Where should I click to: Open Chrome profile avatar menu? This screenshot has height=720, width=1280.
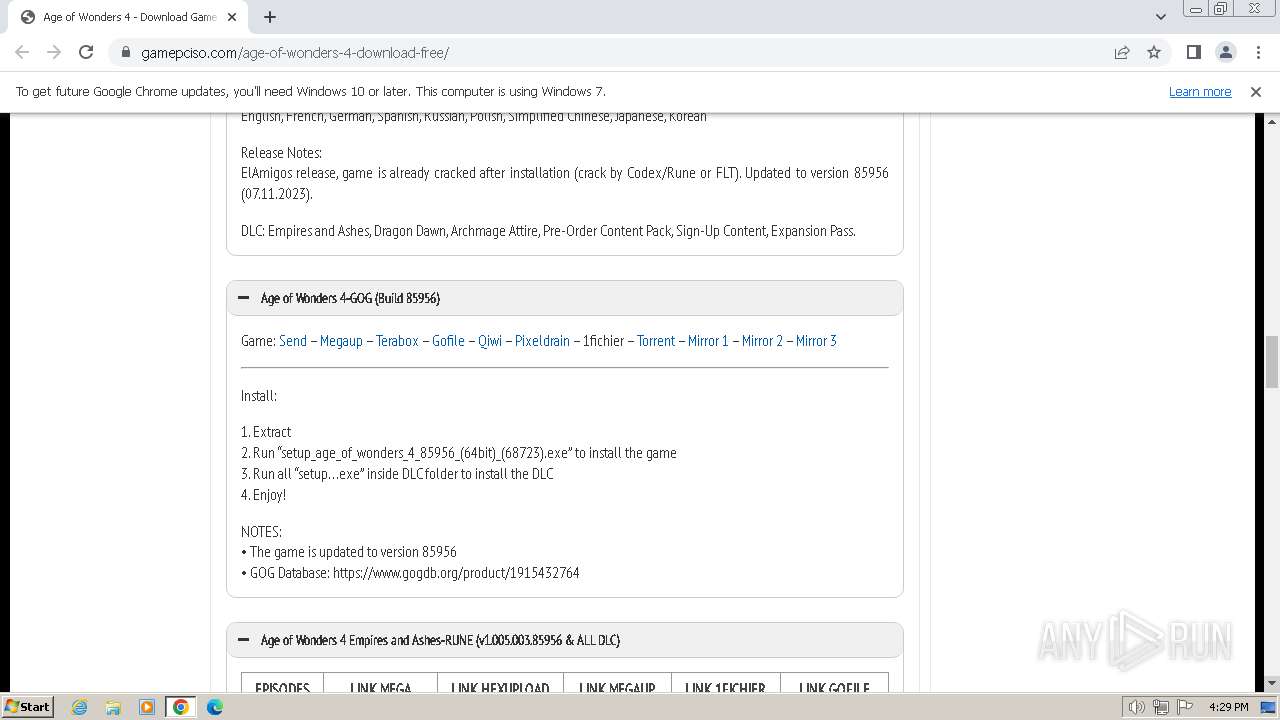point(1225,52)
